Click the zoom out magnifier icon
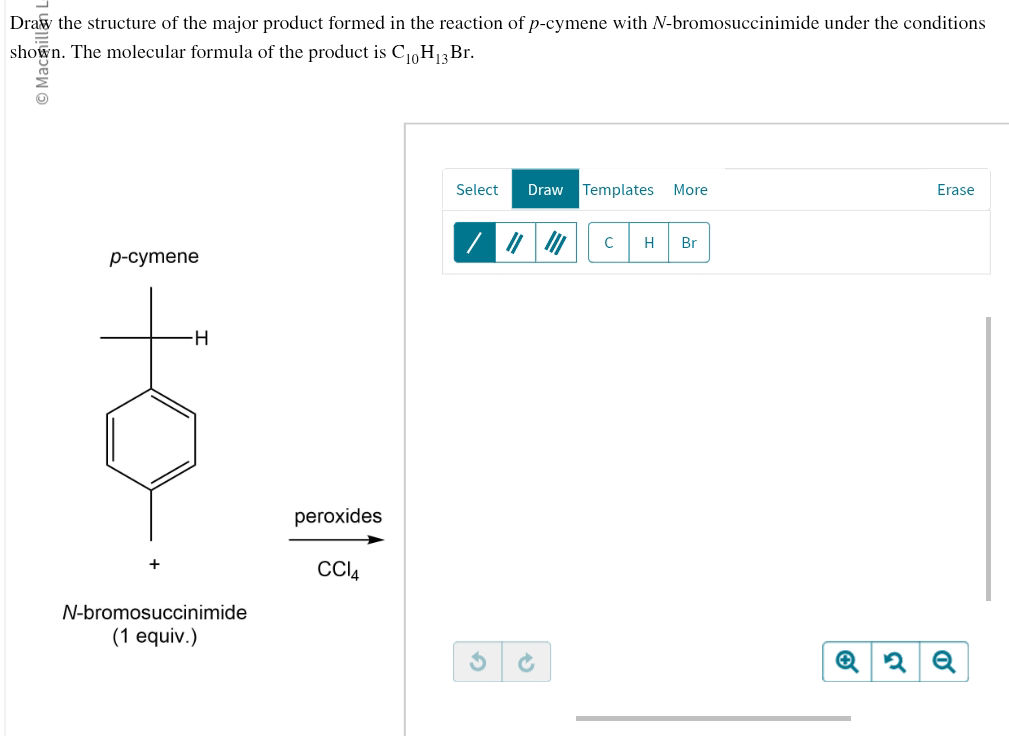The image size is (1009, 736). (x=944, y=661)
